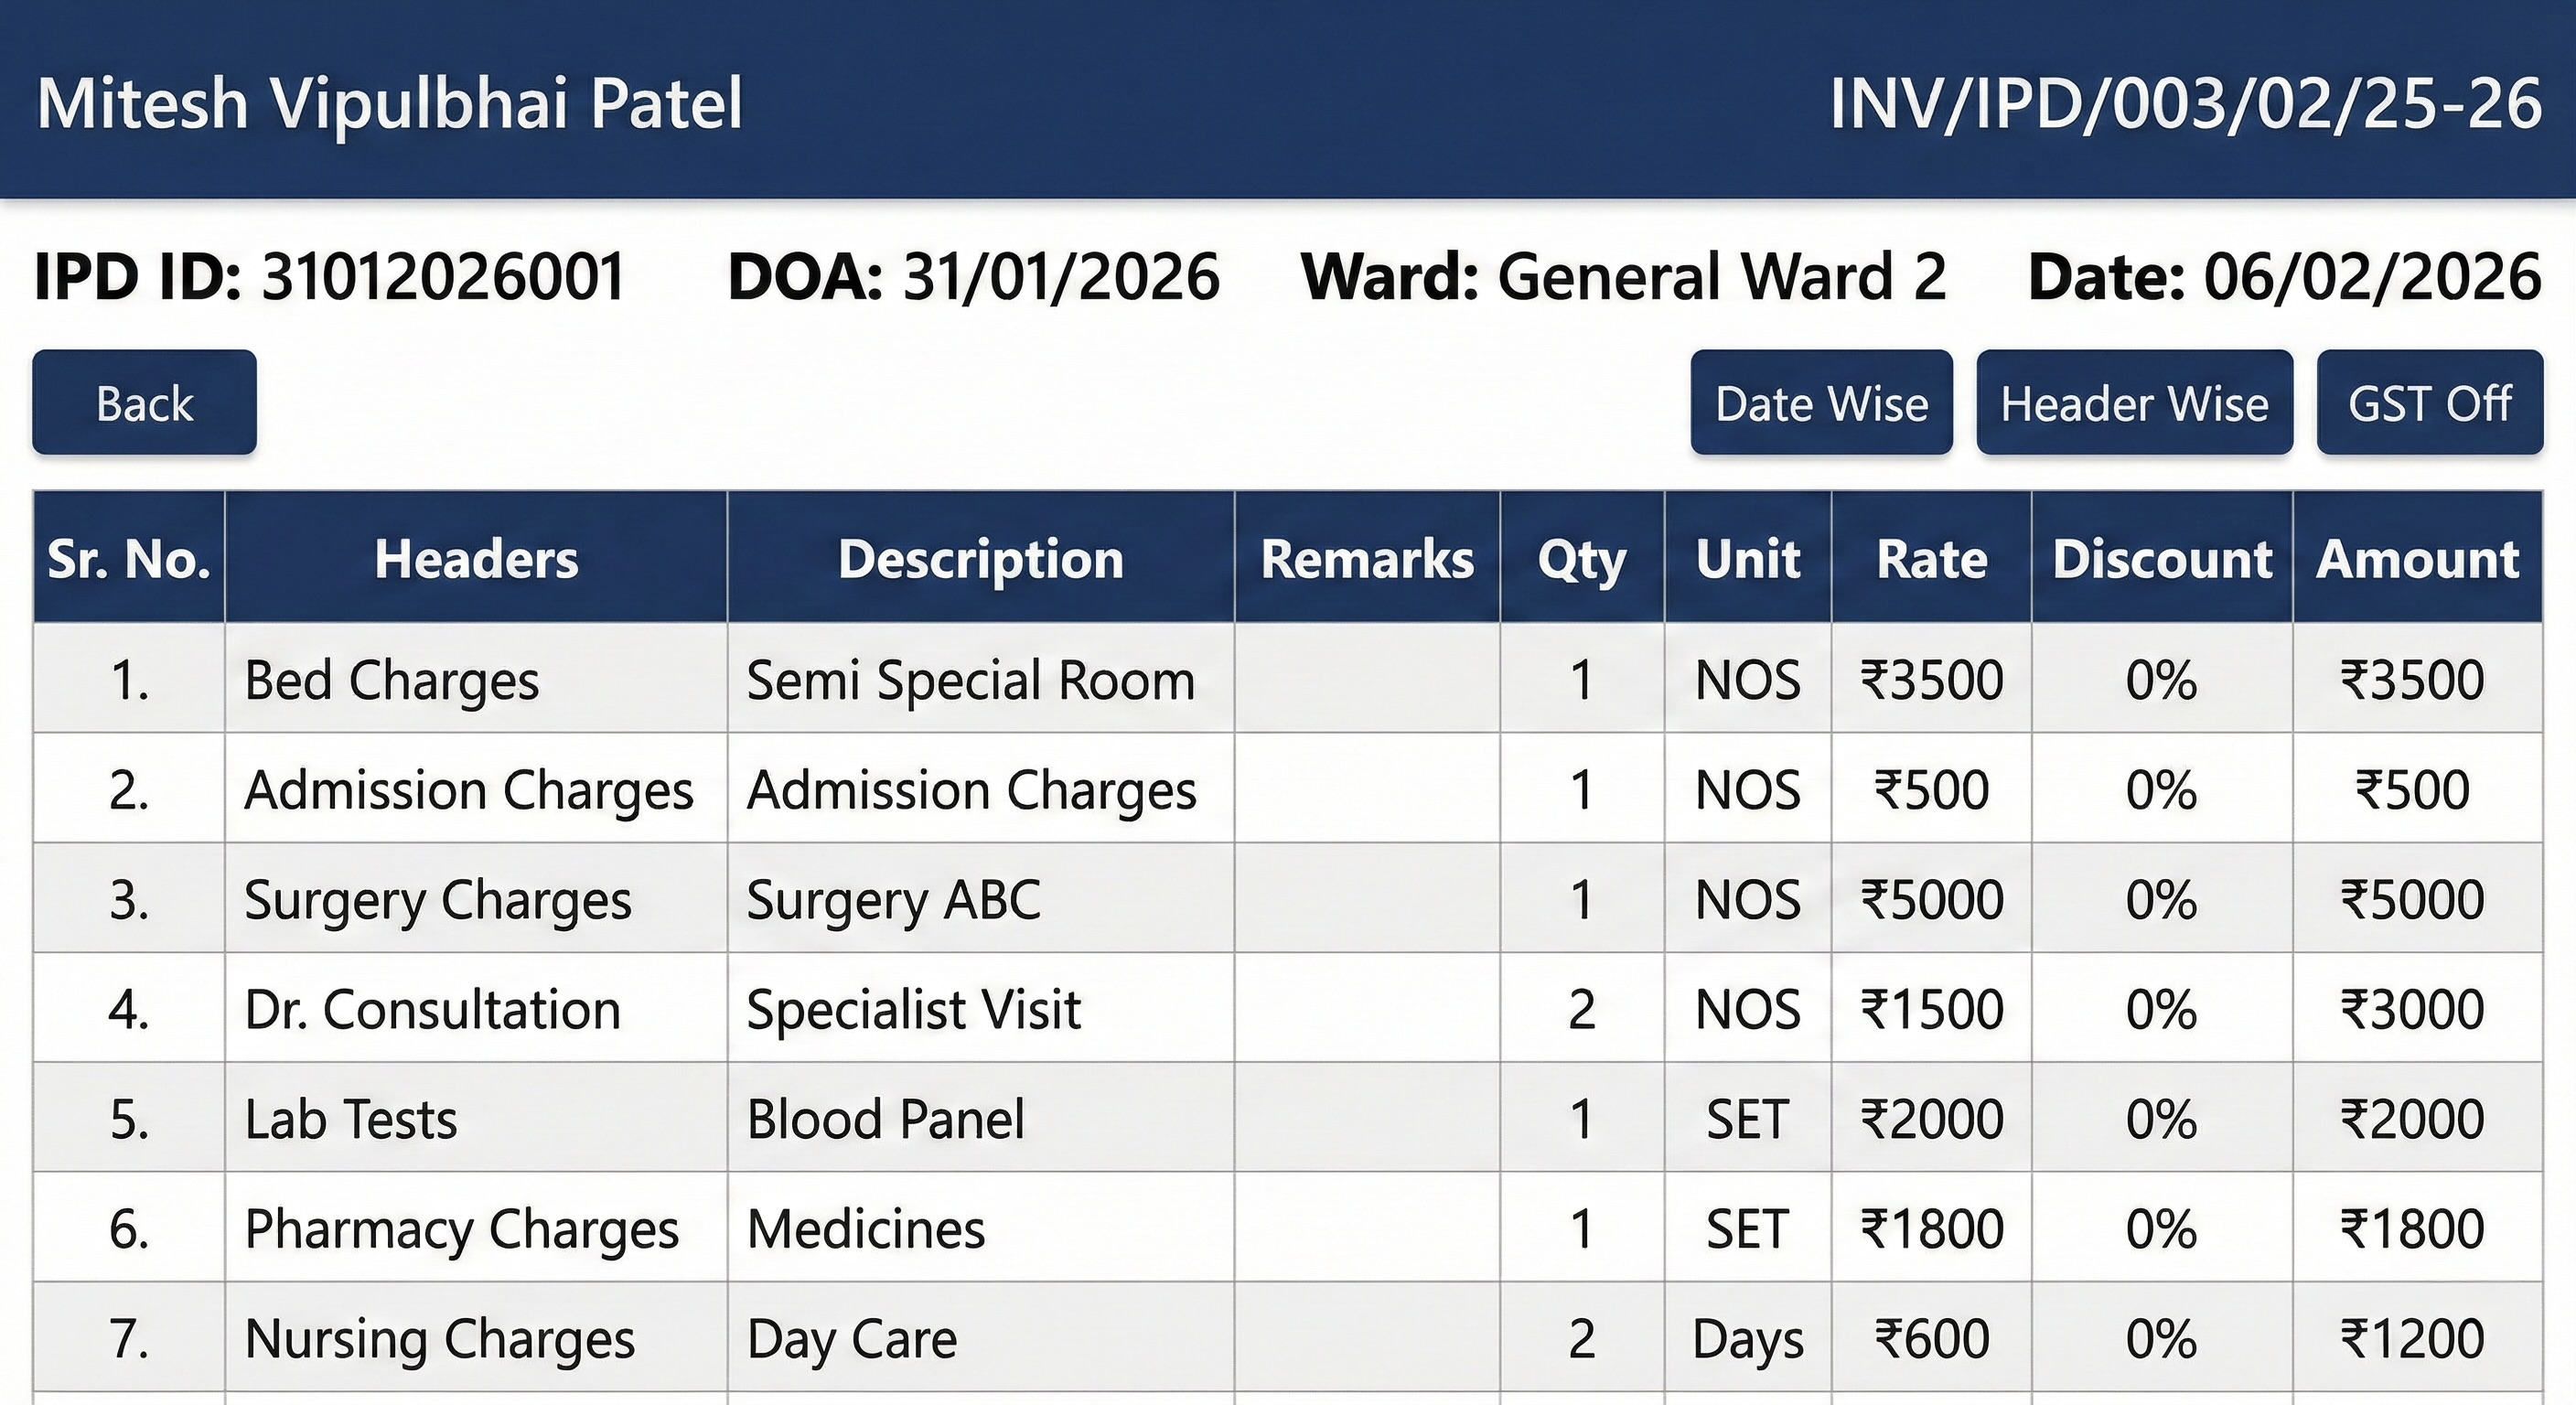Click the Headers column header

476,558
